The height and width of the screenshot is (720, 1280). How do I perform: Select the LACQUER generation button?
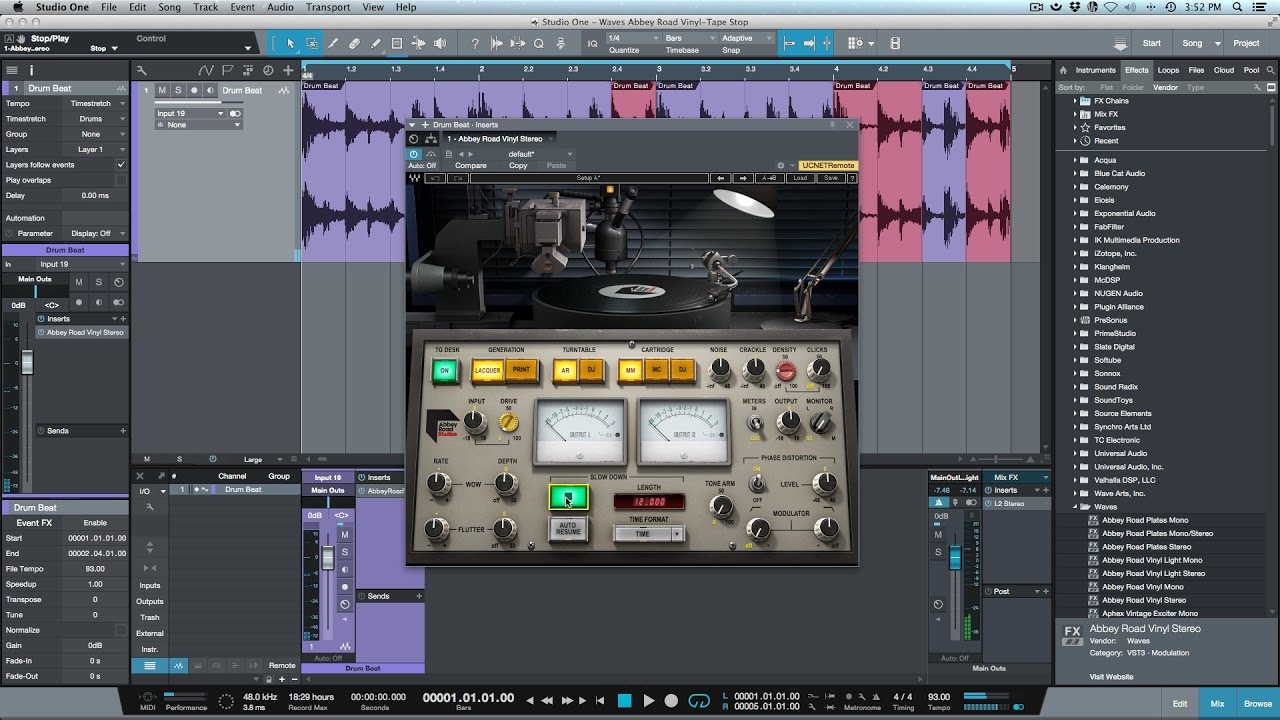[488, 371]
